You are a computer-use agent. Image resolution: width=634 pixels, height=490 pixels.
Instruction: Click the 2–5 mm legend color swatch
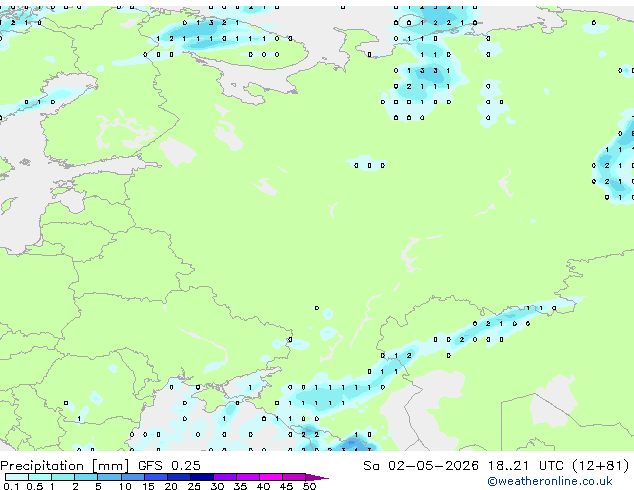[x=86, y=477]
